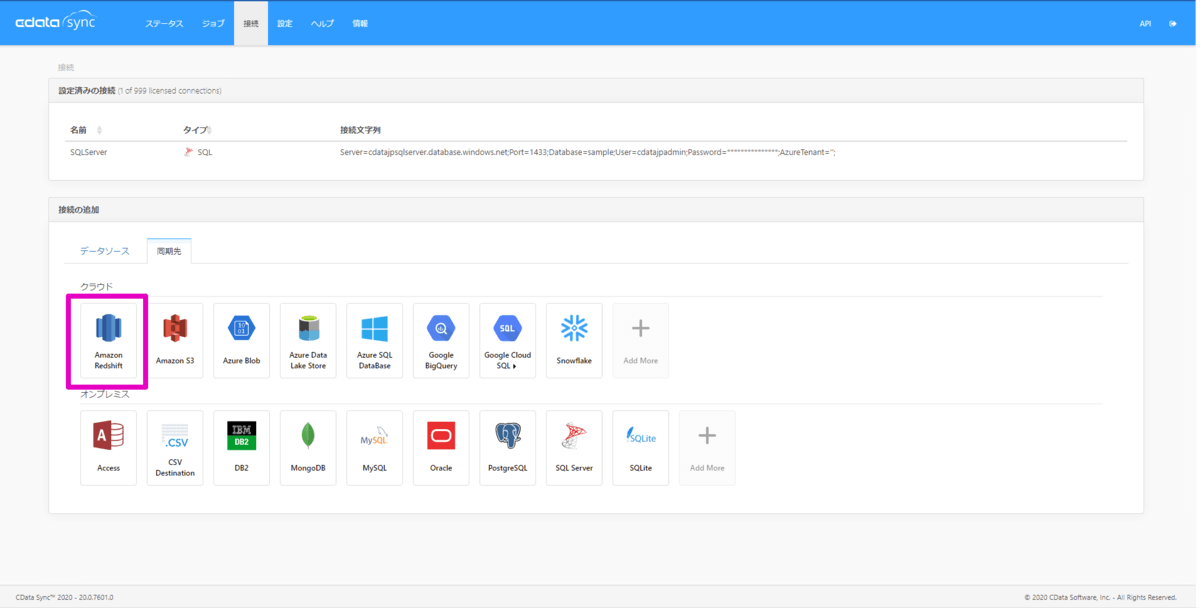Click the logout icon in header
The image size is (1200, 608).
(1173, 24)
